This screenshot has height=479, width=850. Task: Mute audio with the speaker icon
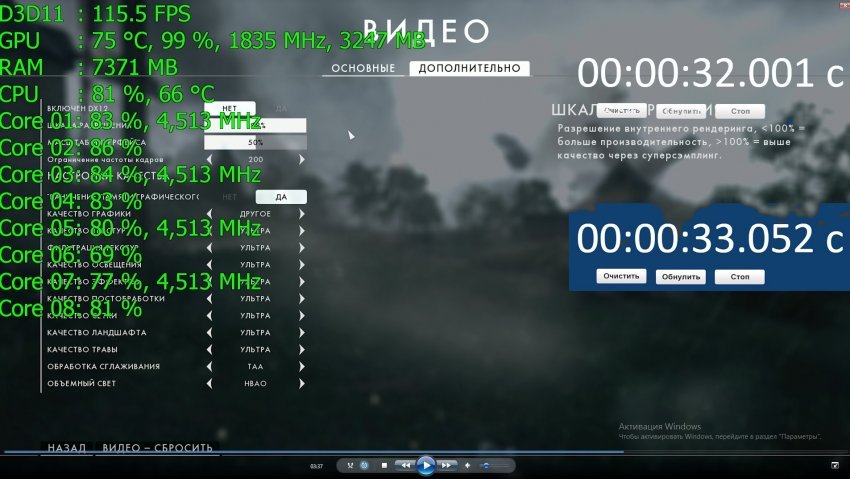[467, 465]
